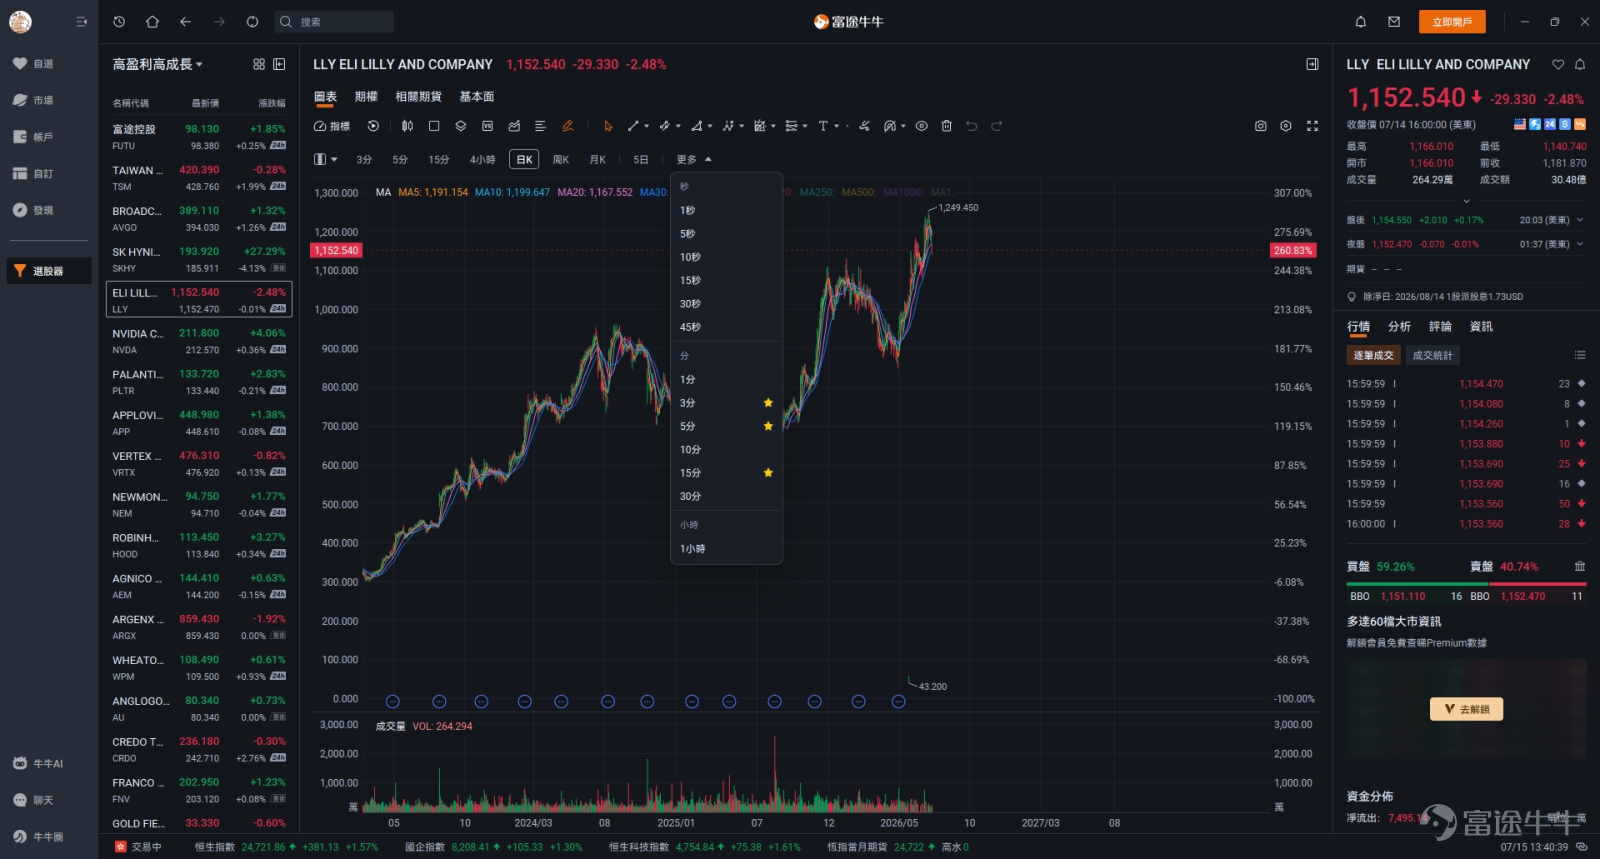Navigate back with the left arrow

click(185, 21)
